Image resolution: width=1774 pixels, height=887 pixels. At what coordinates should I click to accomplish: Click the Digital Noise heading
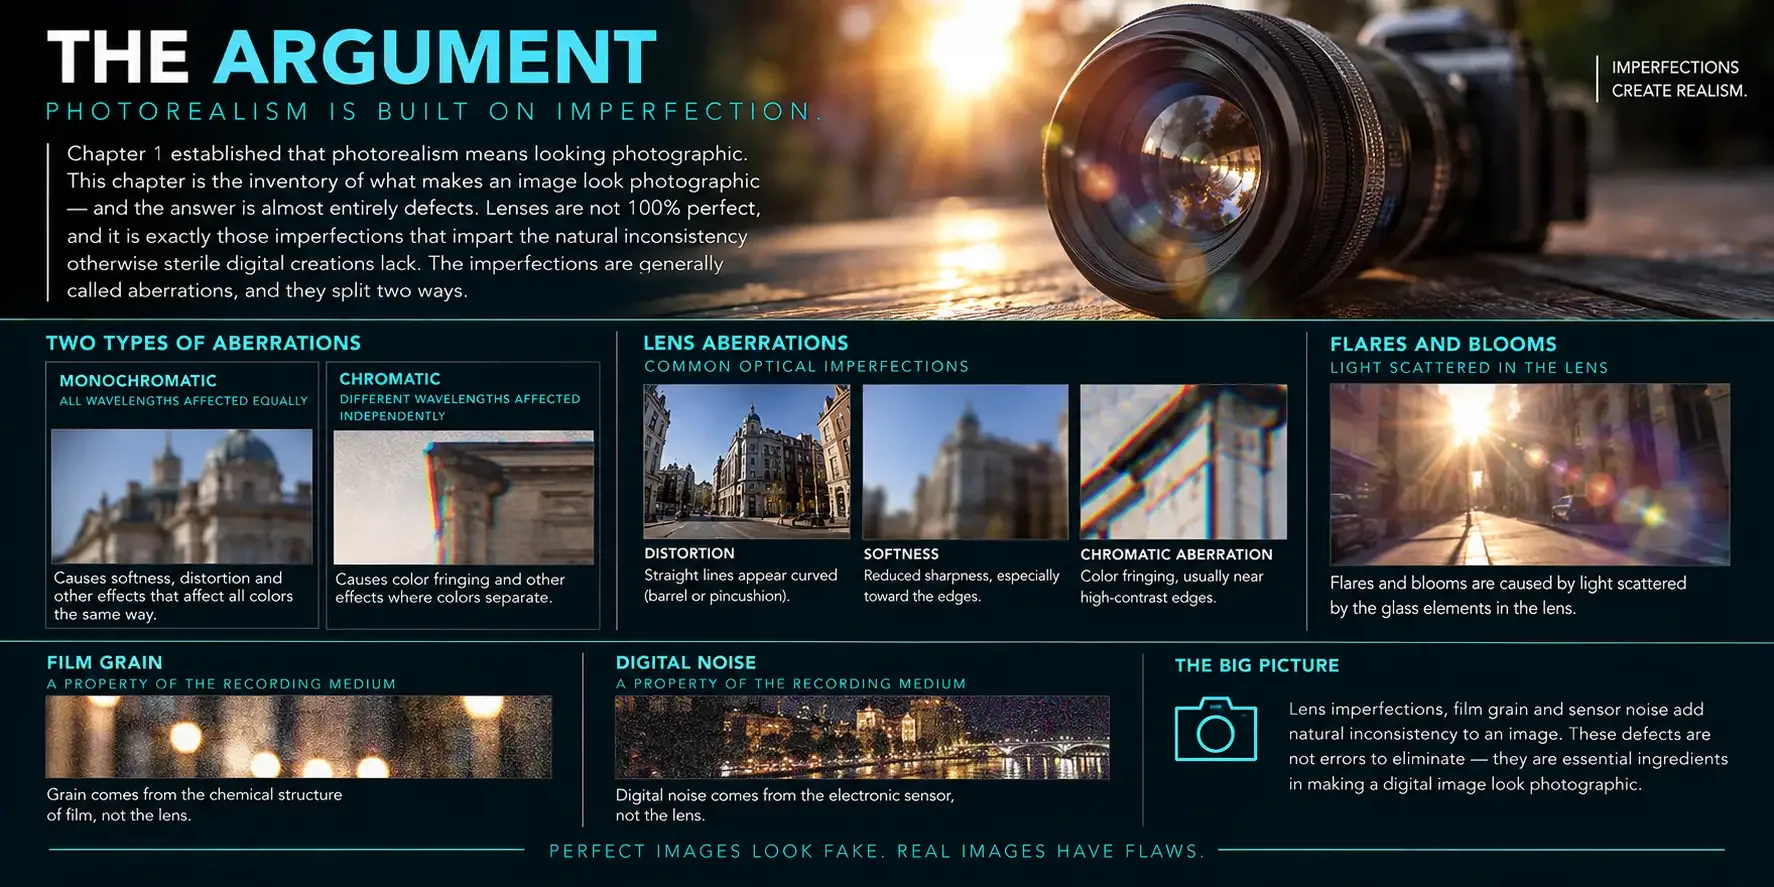[686, 662]
